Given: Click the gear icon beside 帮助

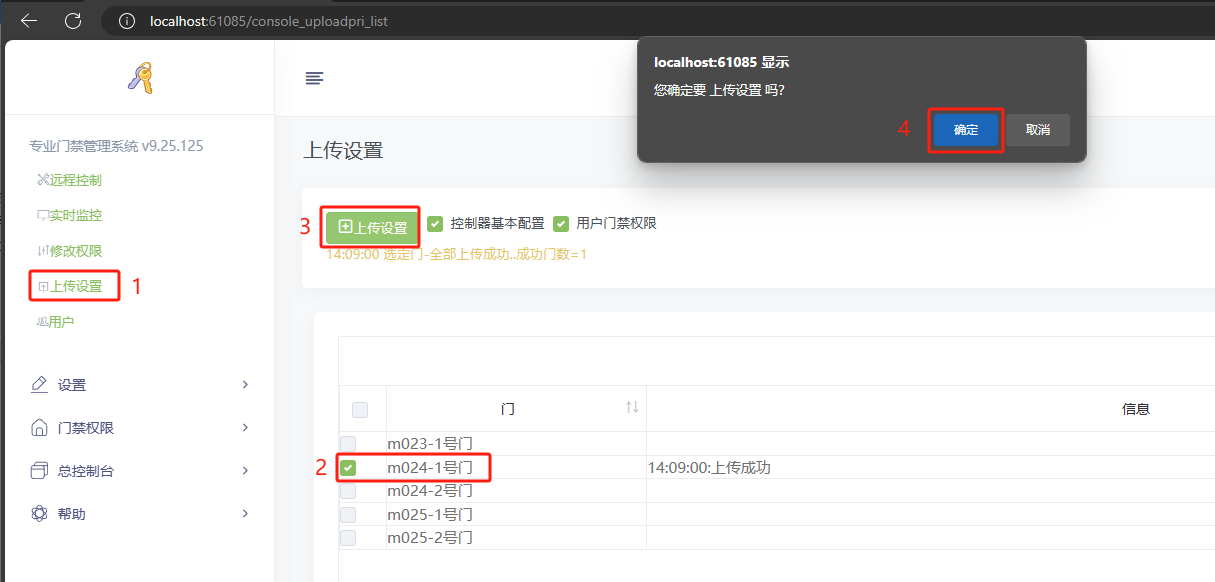Looking at the screenshot, I should pos(40,514).
